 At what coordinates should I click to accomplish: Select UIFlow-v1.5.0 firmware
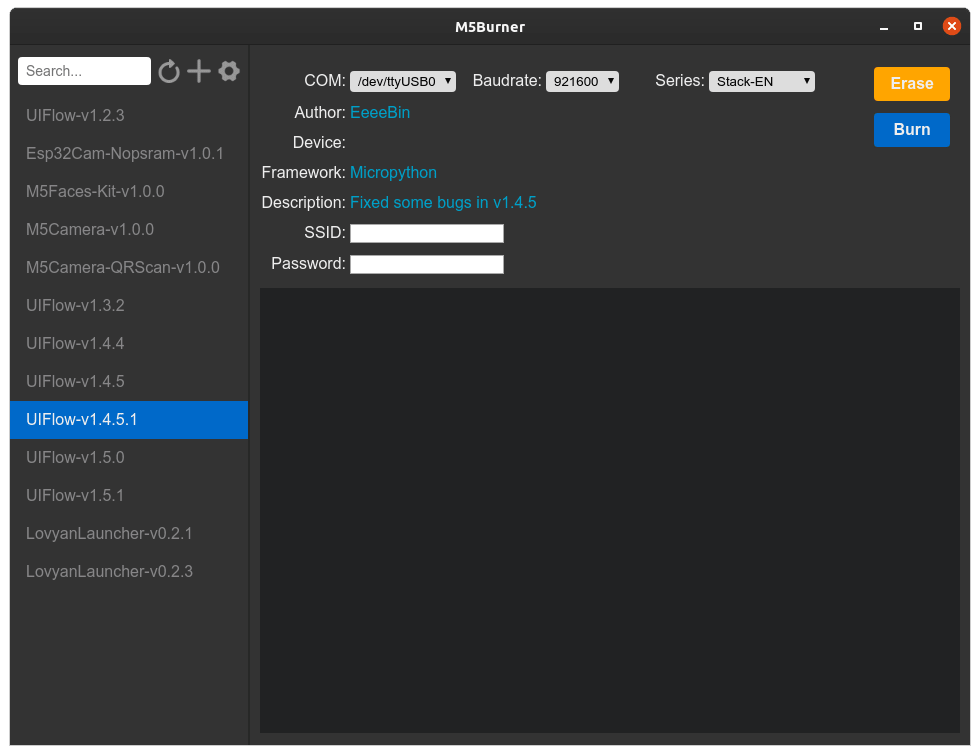point(129,458)
